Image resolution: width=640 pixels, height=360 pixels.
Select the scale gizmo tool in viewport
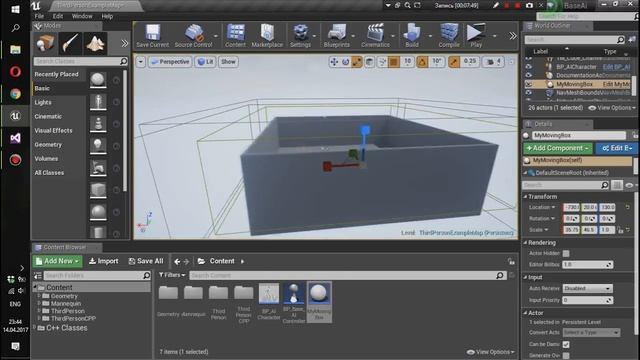click(x=357, y=62)
